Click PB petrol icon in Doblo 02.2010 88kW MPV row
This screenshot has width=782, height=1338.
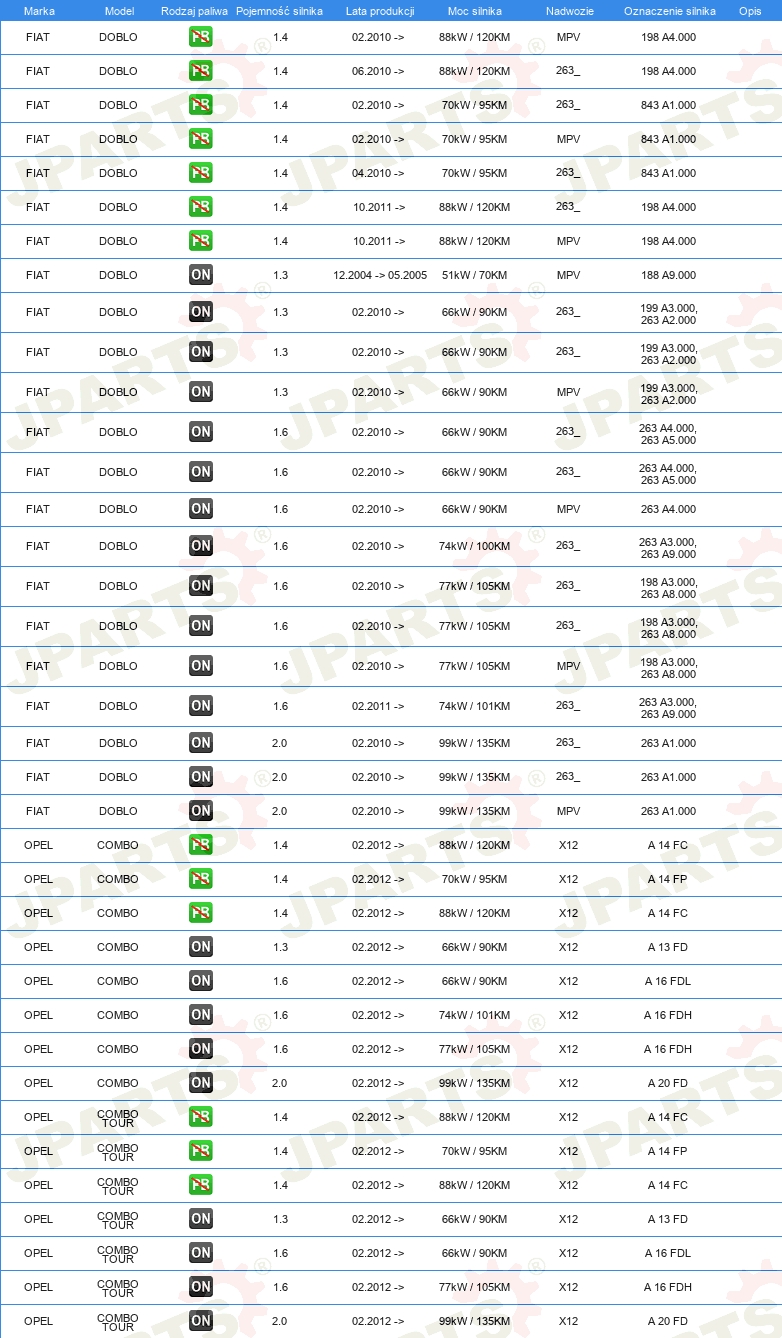[201, 37]
